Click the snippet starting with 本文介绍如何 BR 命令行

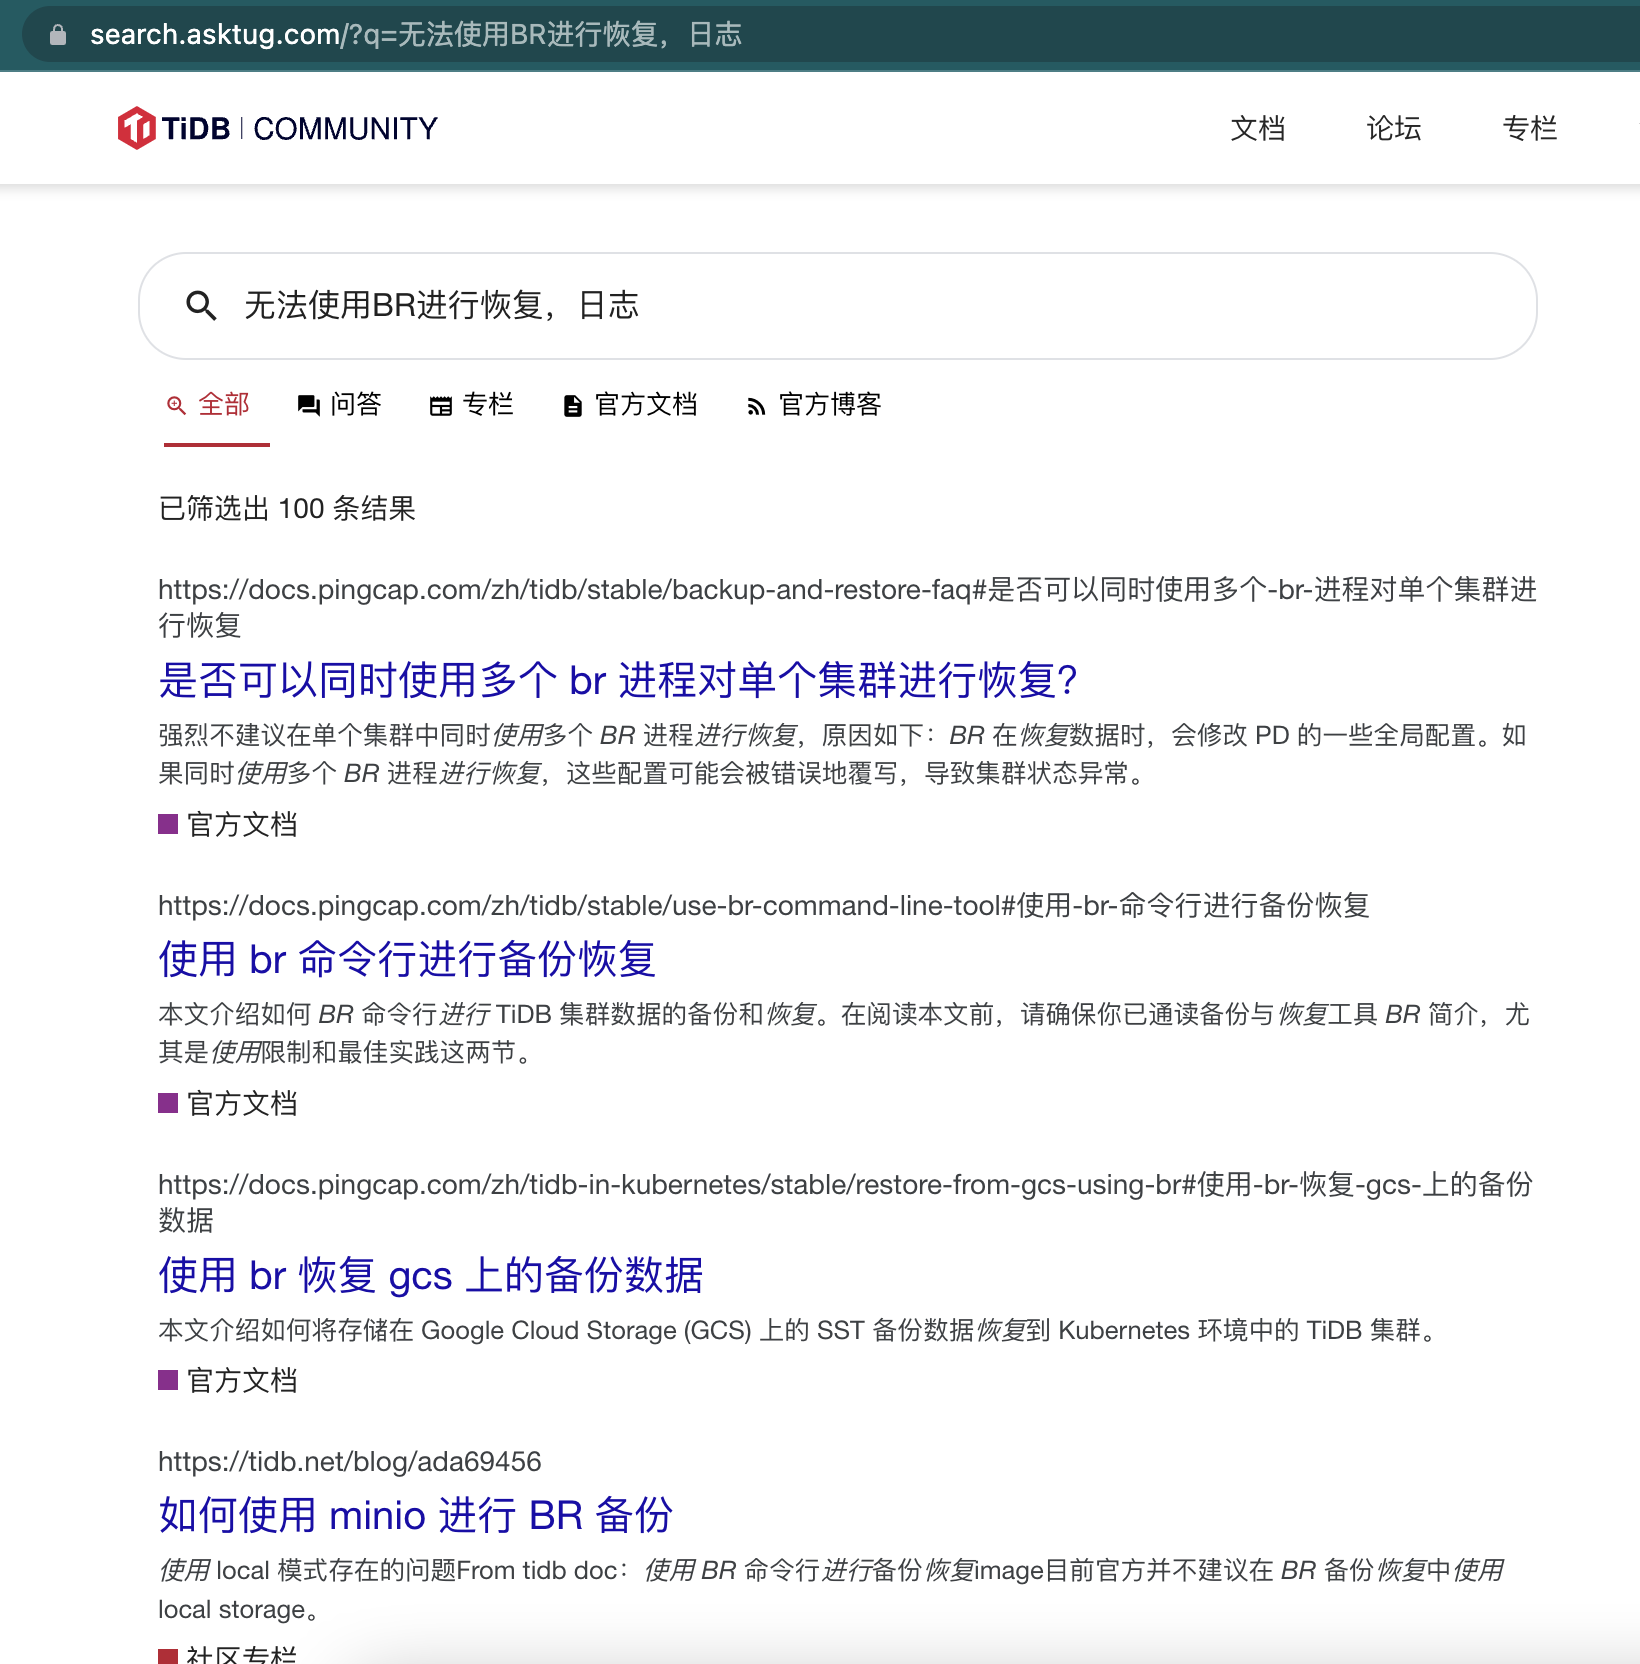tap(844, 1033)
